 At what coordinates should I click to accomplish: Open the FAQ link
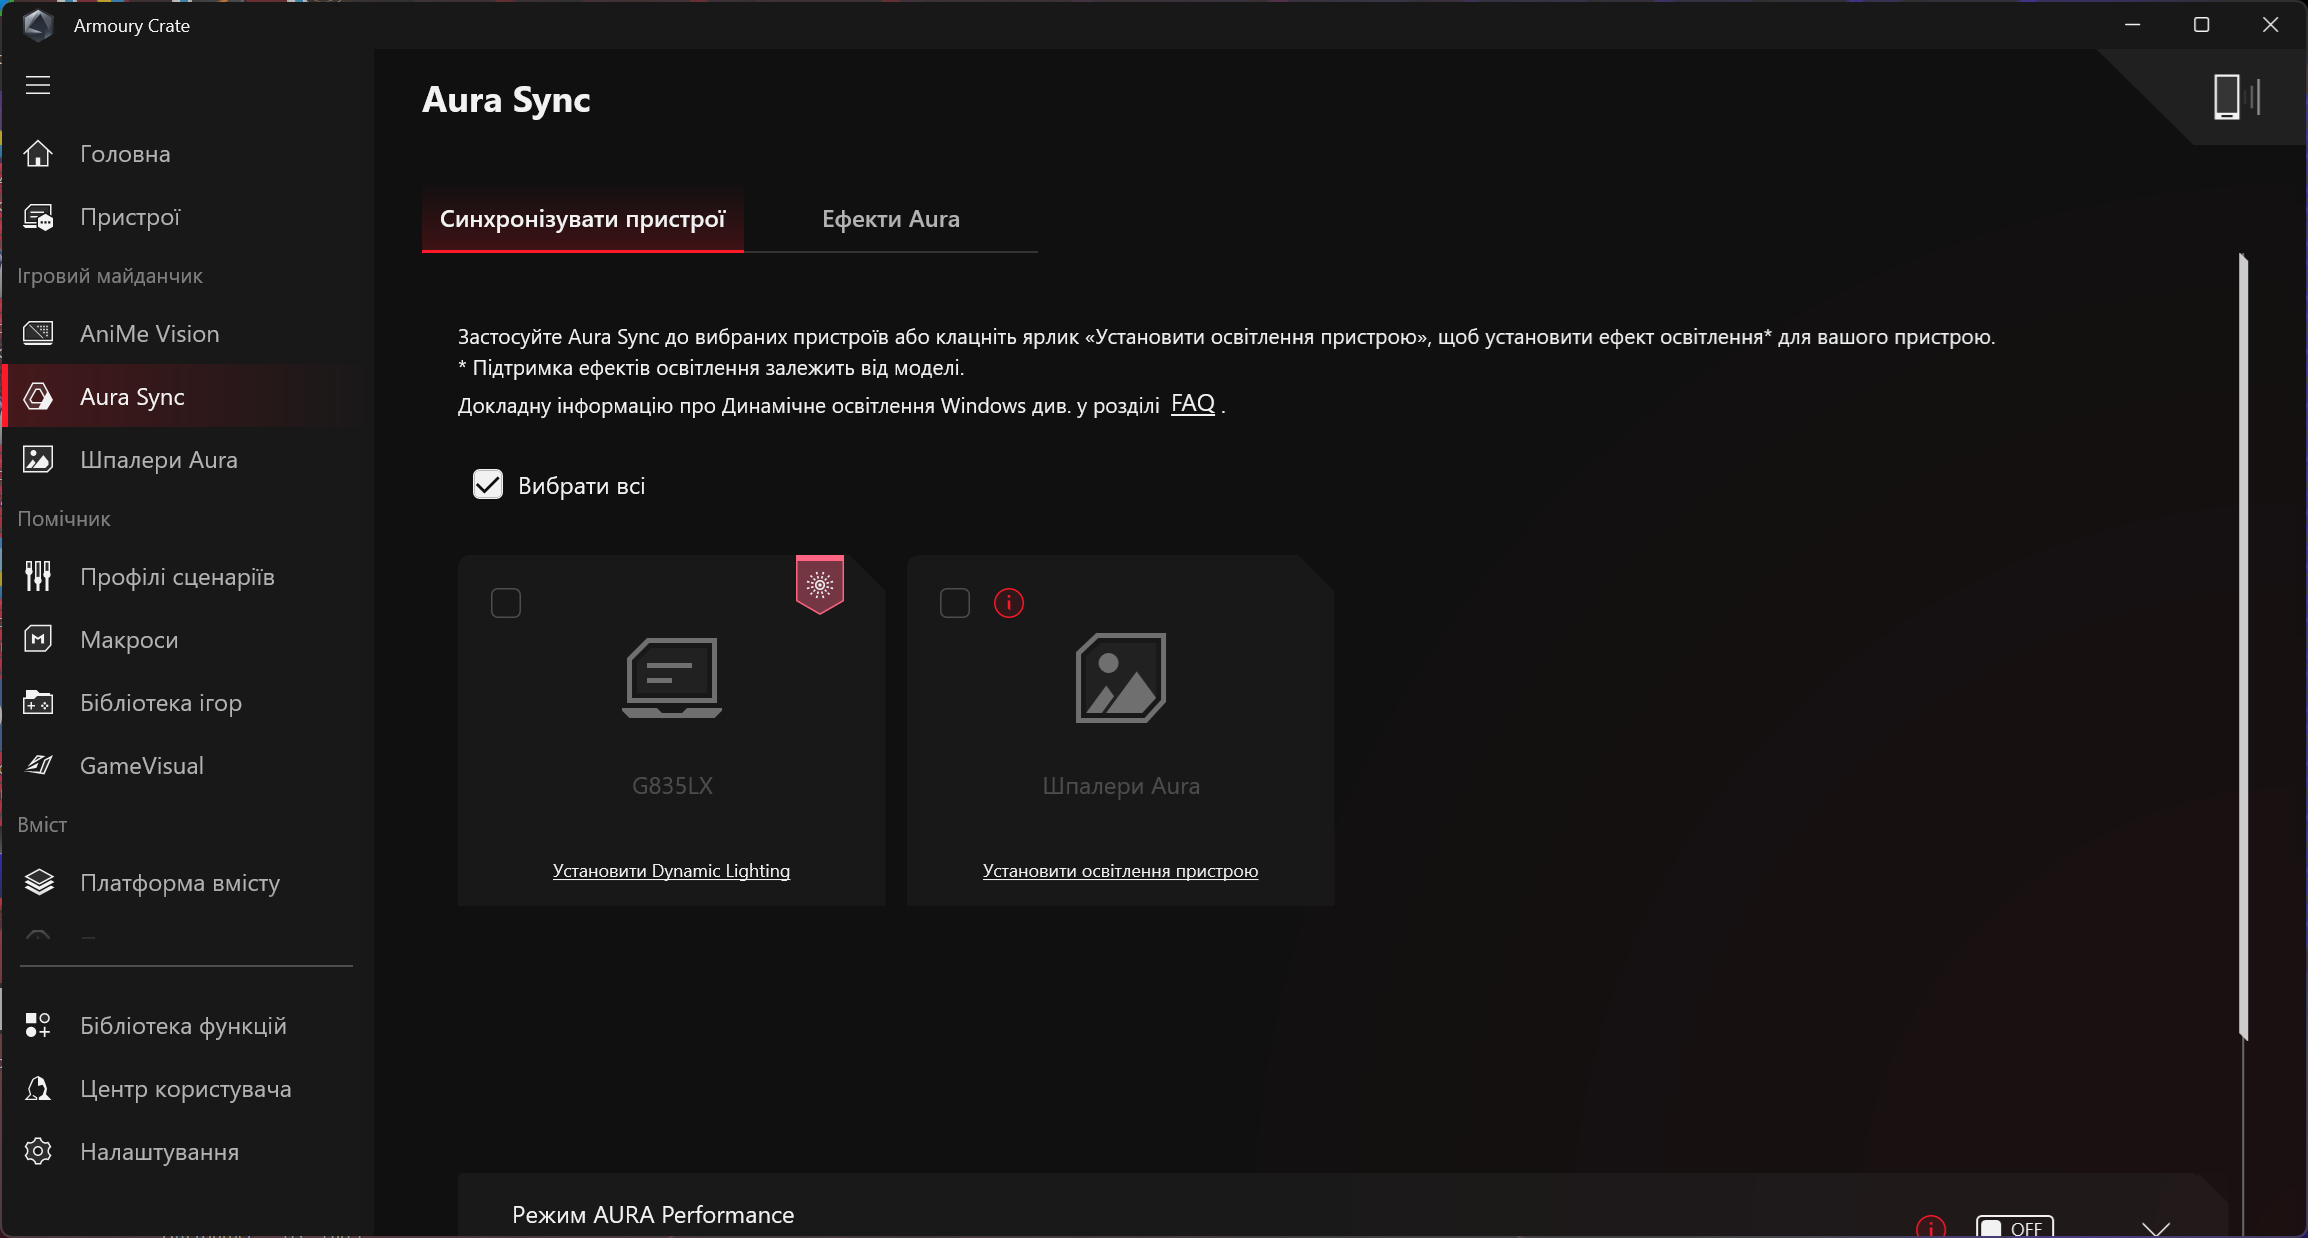coord(1192,404)
